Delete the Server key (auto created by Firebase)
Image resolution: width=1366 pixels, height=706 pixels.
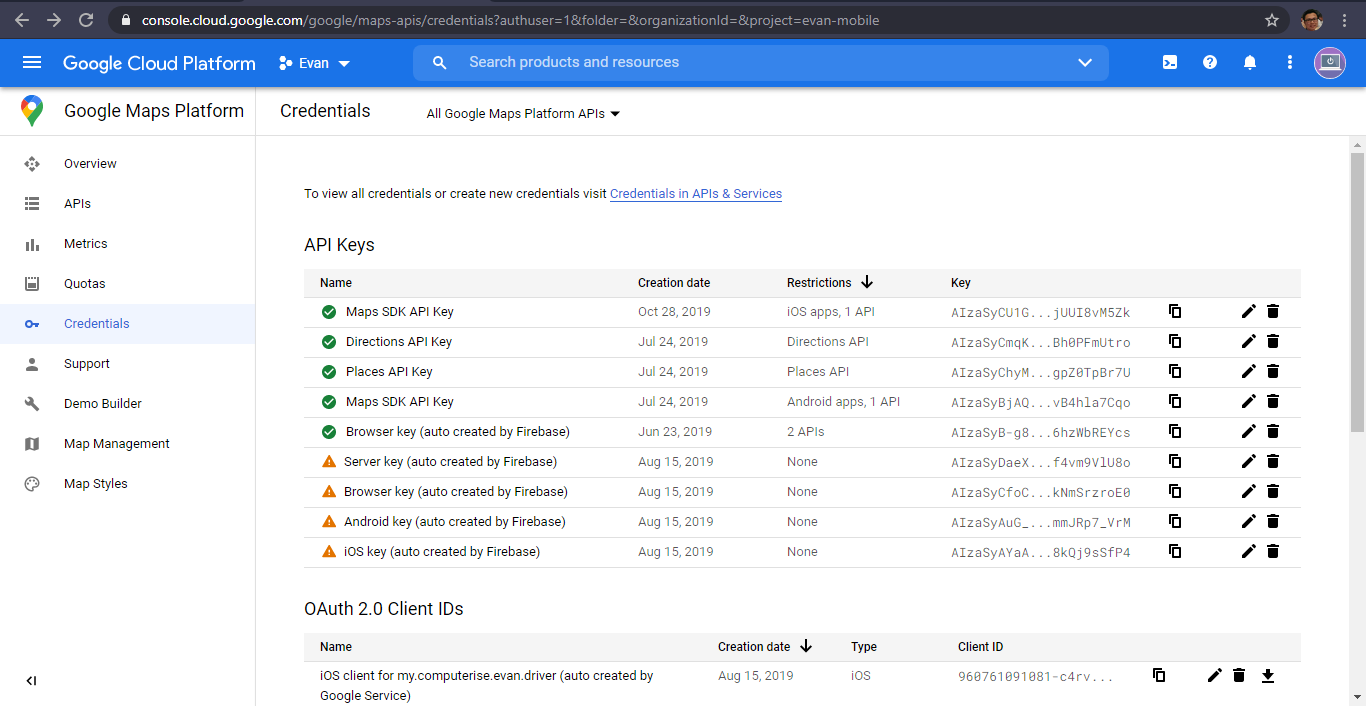(1273, 462)
